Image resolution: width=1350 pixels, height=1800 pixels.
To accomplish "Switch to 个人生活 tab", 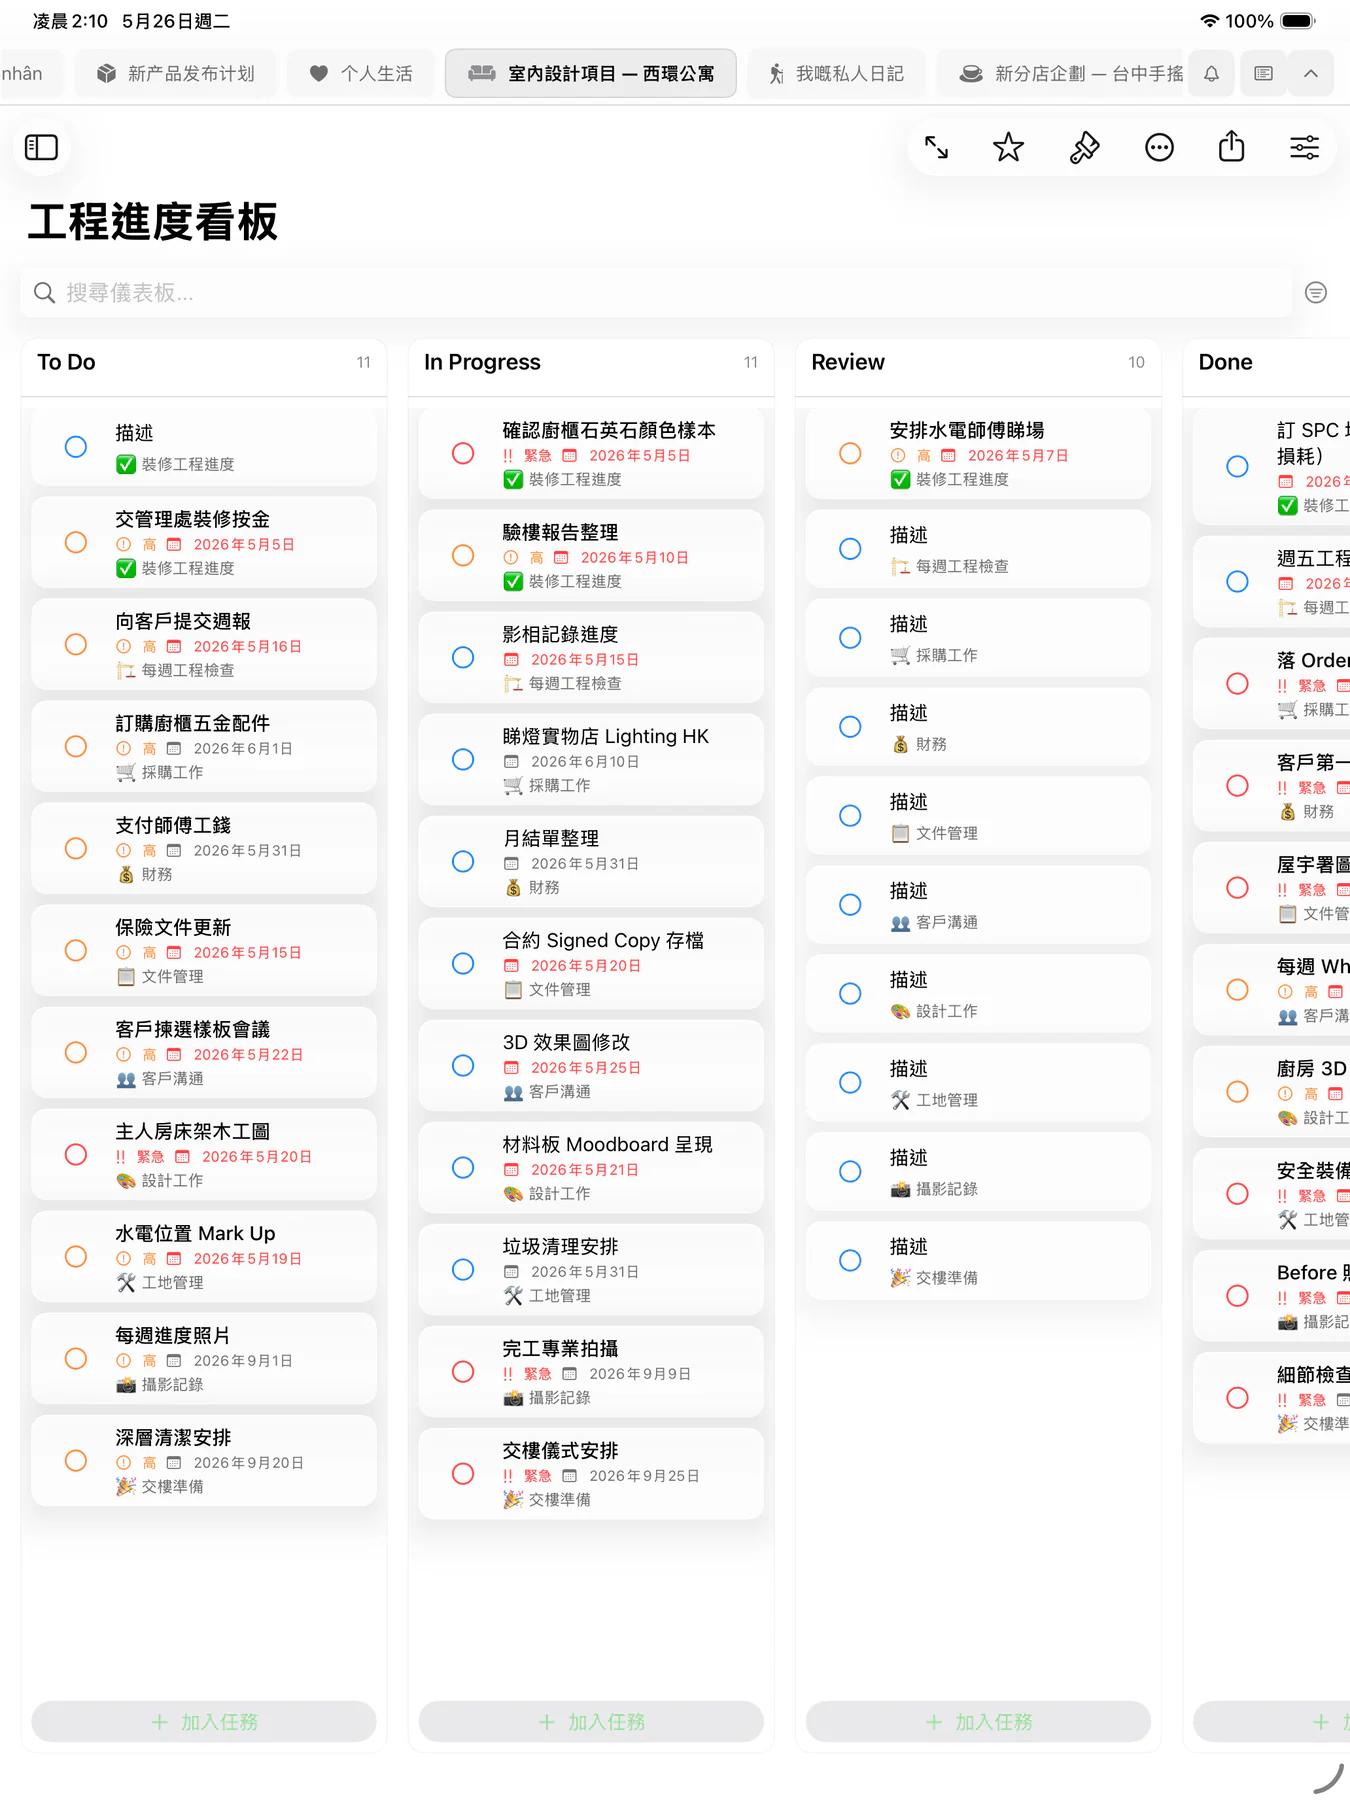I will [361, 74].
